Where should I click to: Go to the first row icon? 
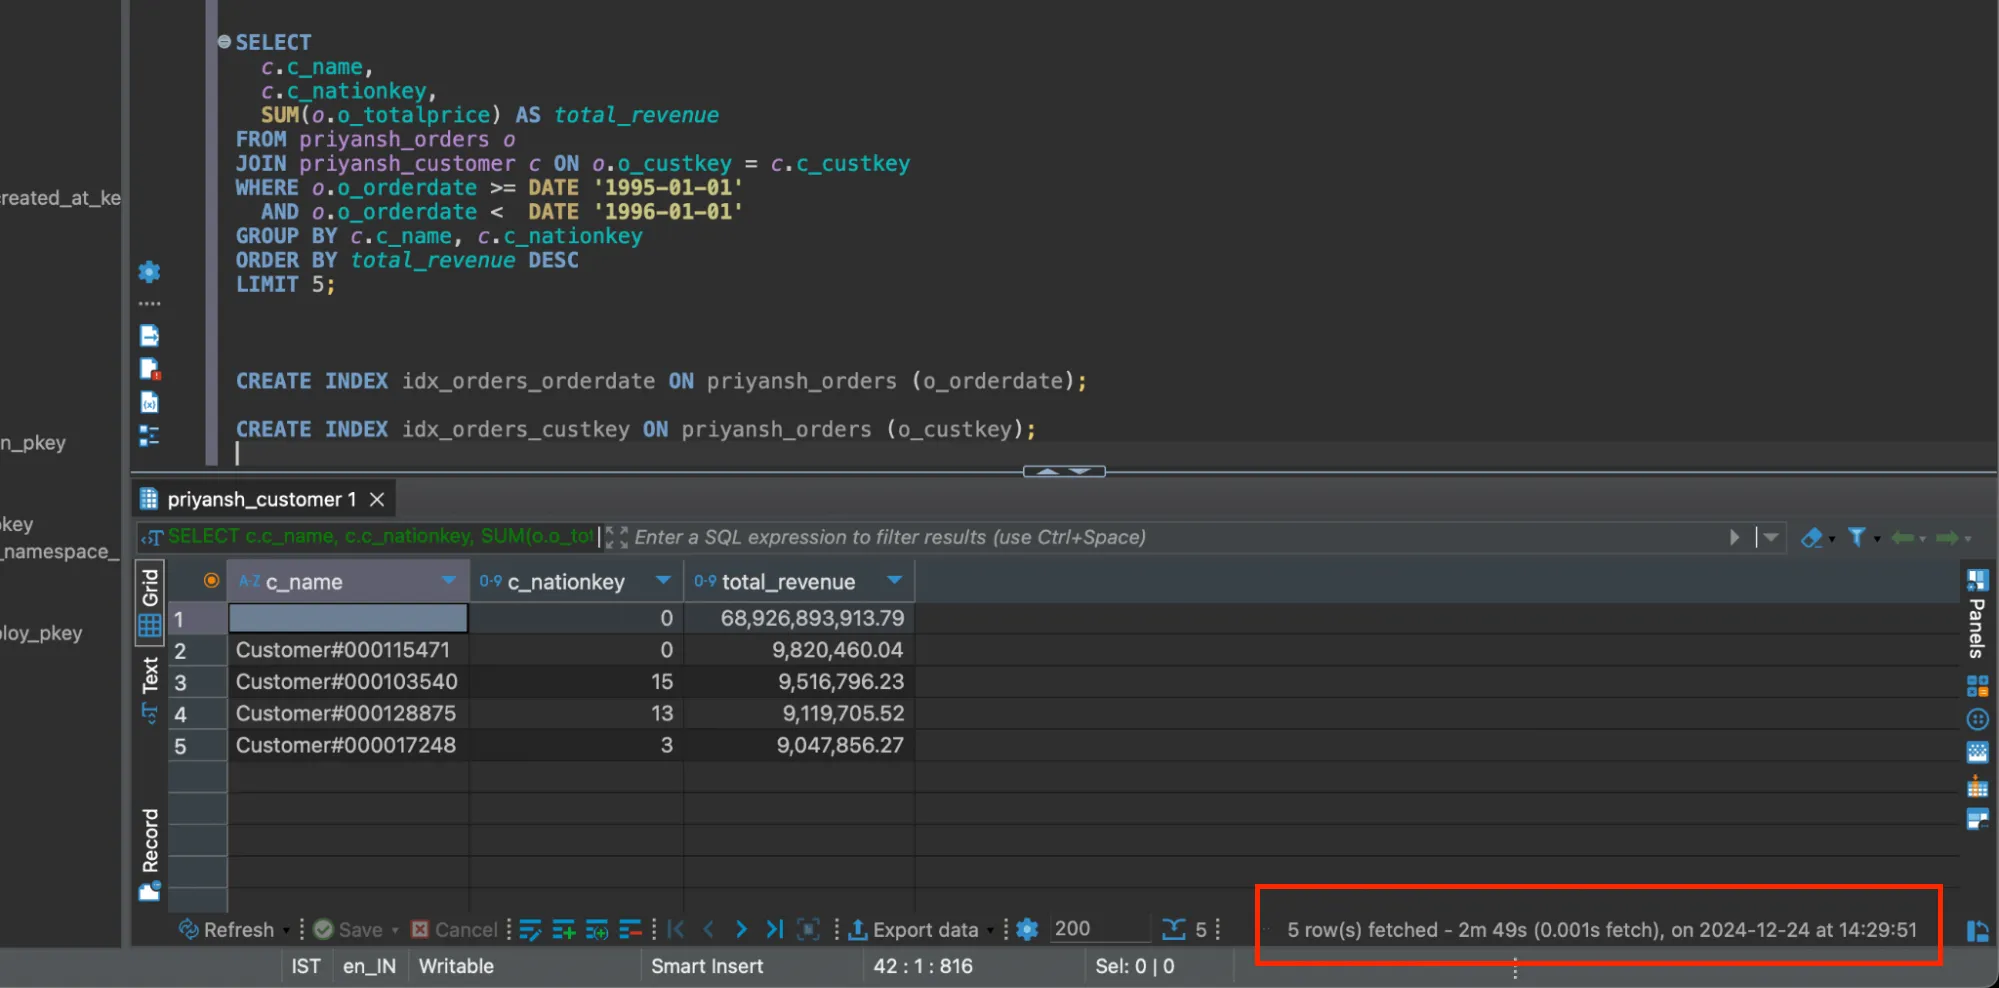coord(676,930)
